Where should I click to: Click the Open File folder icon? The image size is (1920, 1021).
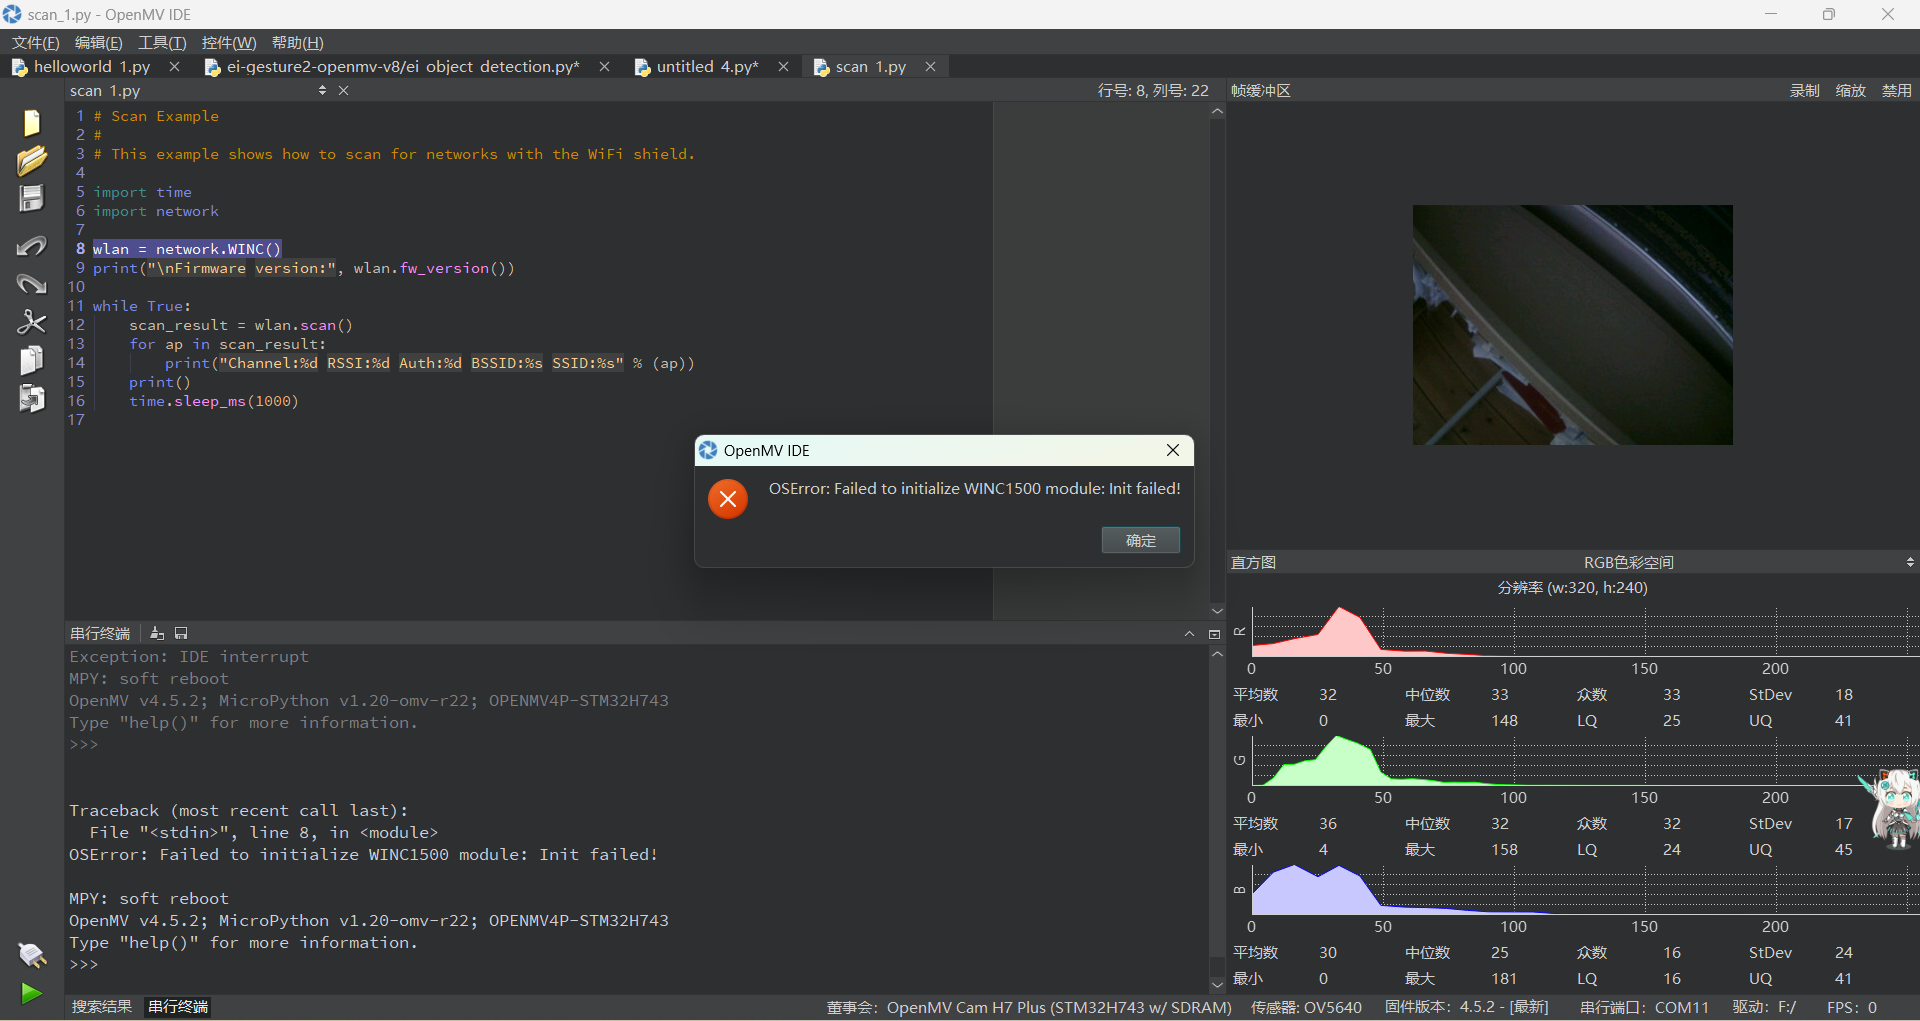point(31,160)
